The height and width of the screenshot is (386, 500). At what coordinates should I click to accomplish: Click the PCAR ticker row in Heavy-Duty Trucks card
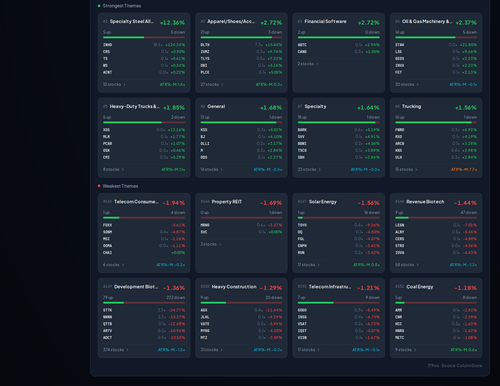144,144
